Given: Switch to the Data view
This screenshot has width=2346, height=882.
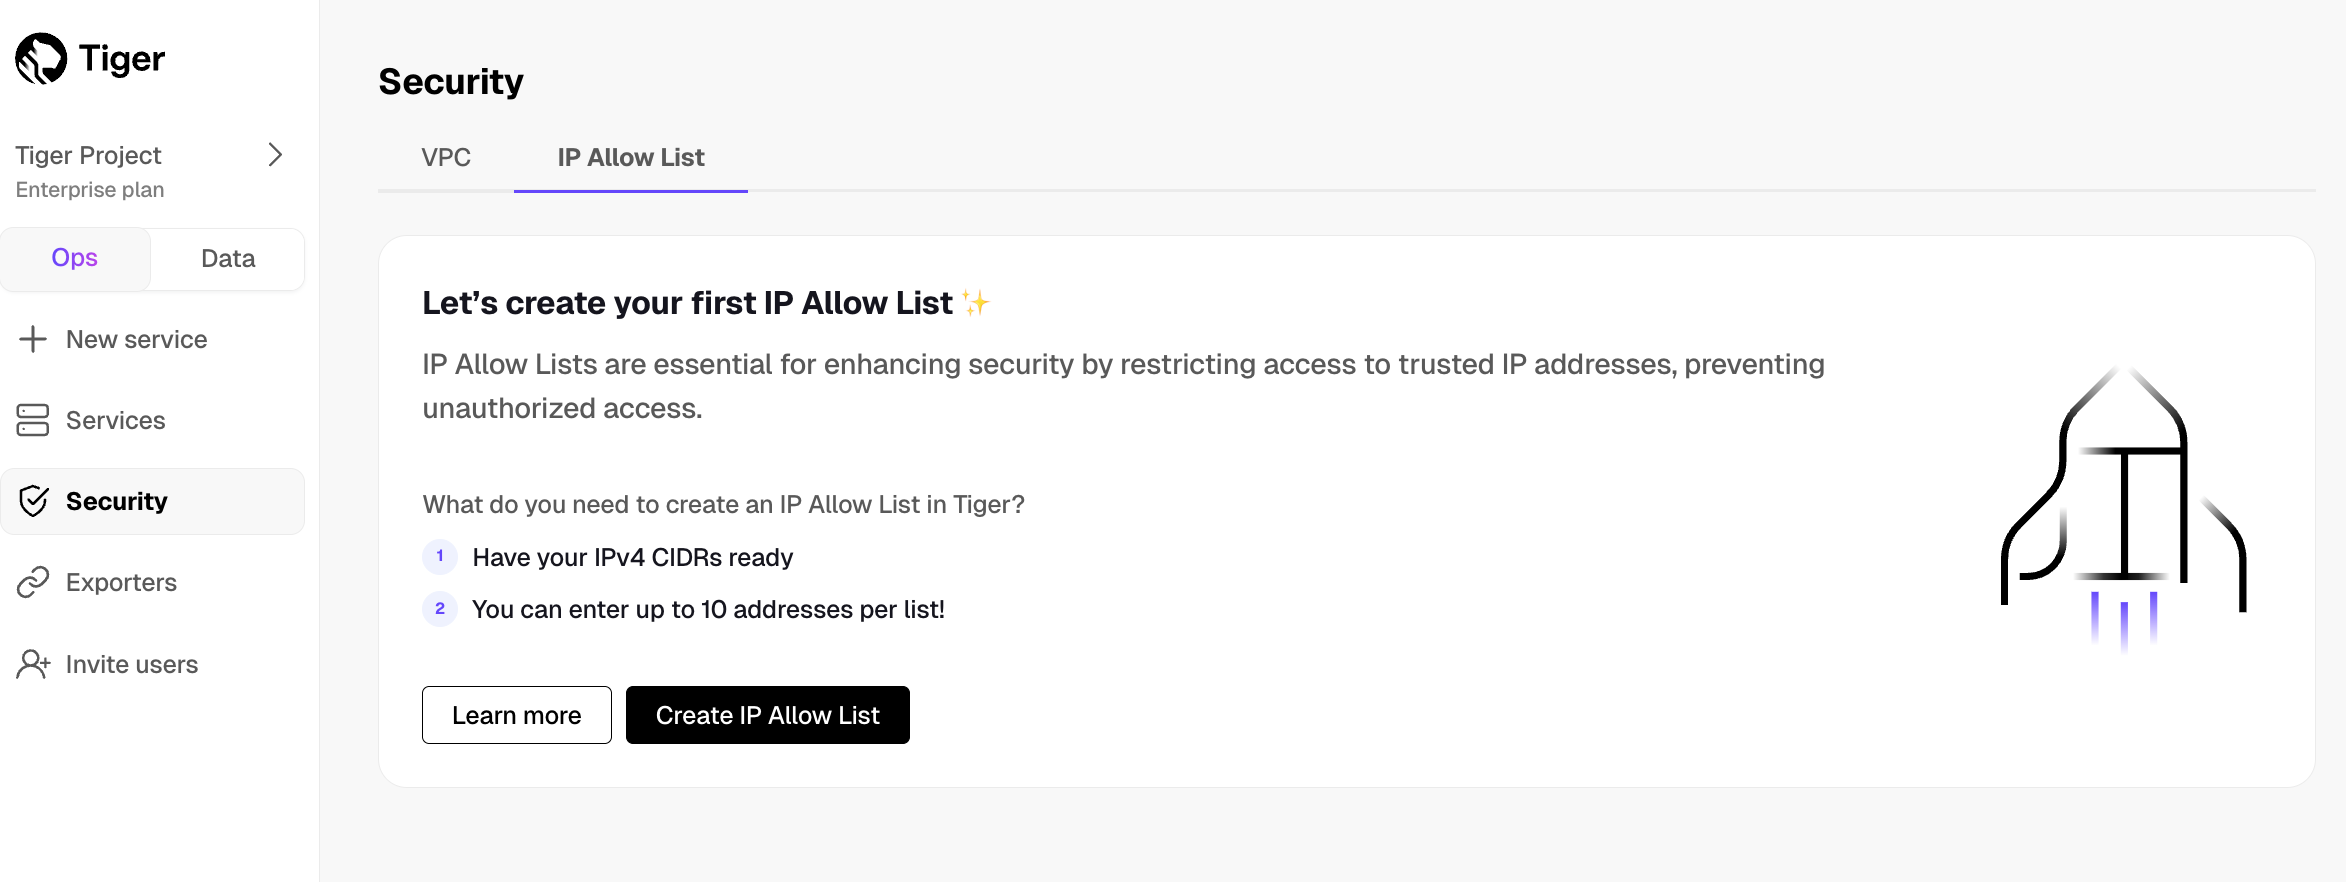Looking at the screenshot, I should coord(228,258).
